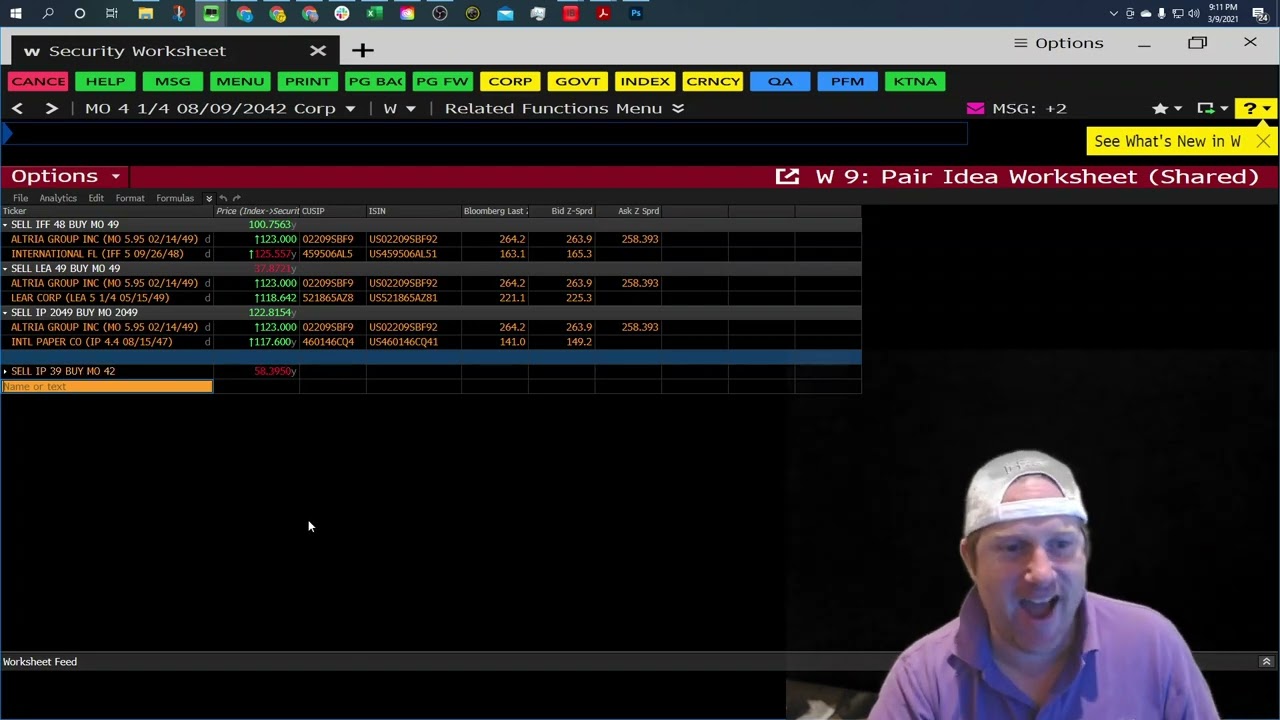Go forward with the right arrow

[51, 108]
